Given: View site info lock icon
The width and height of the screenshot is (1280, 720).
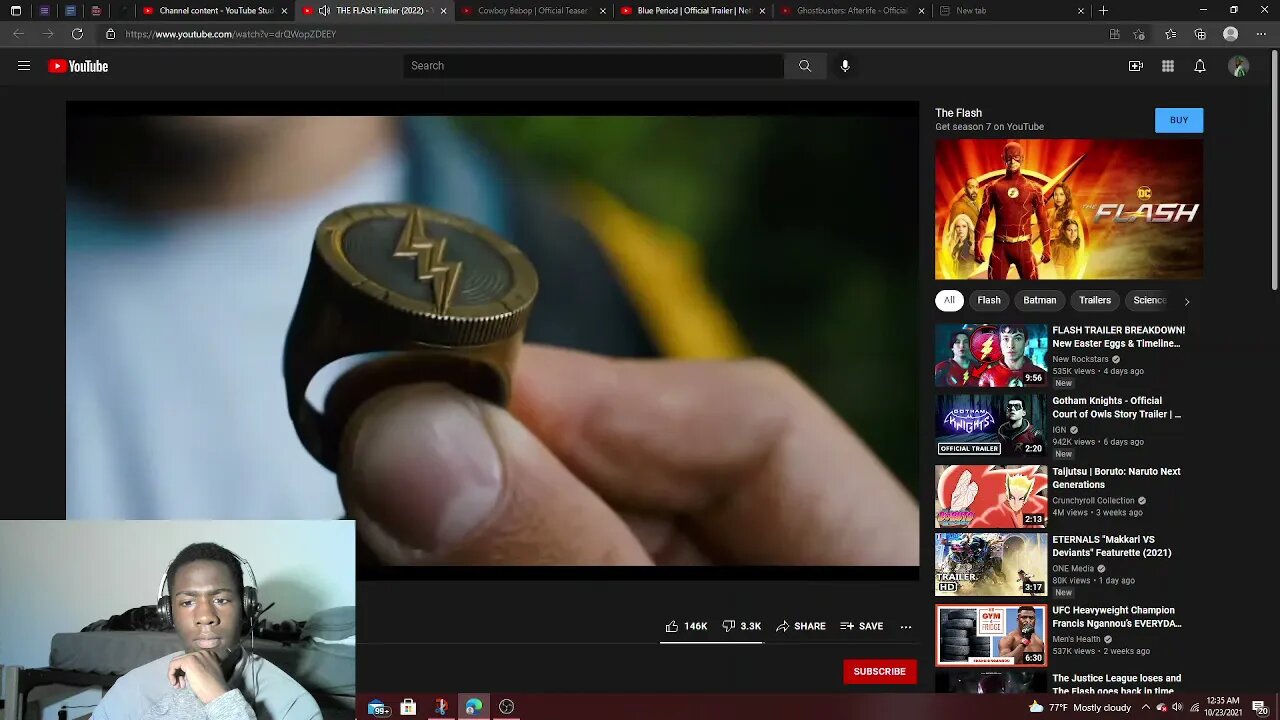Looking at the screenshot, I should pos(110,34).
